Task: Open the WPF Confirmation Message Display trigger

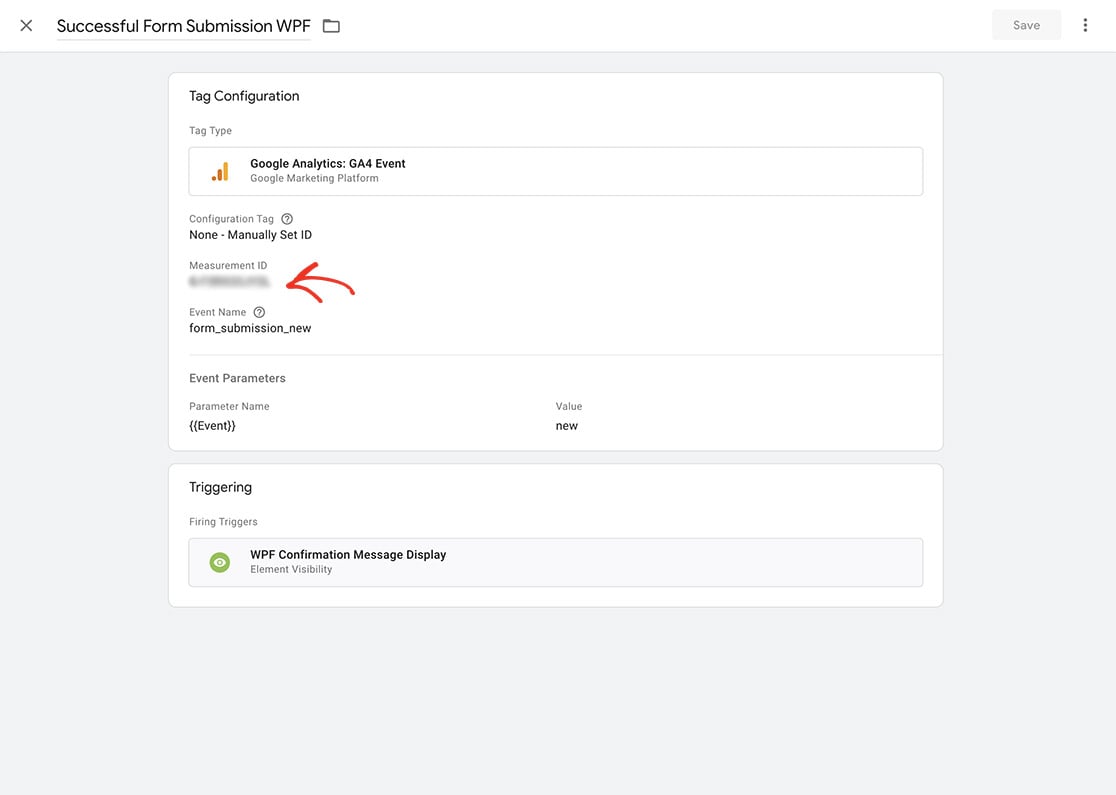Action: pyautogui.click(x=556, y=562)
